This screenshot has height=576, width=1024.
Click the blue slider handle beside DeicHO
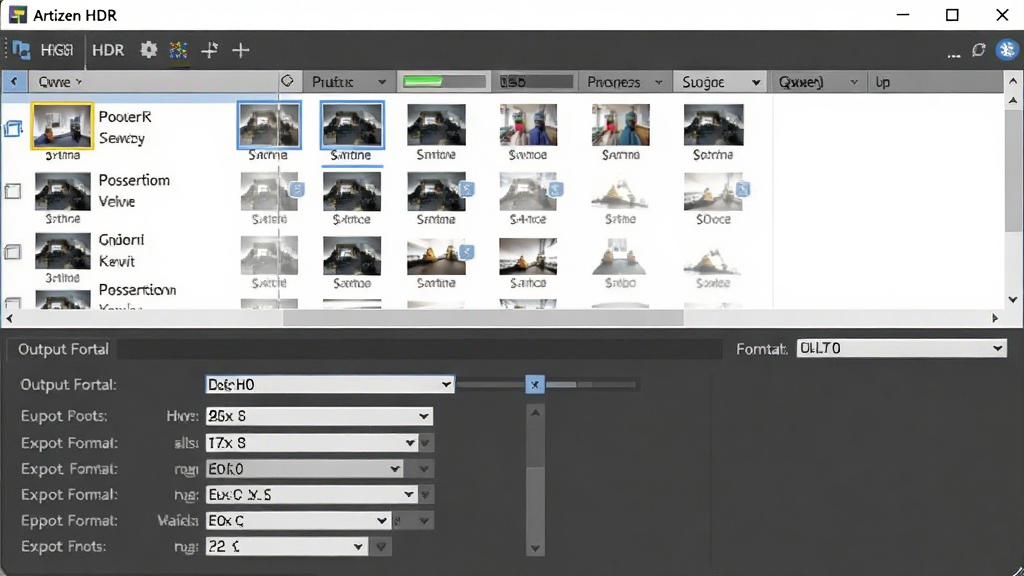point(535,384)
